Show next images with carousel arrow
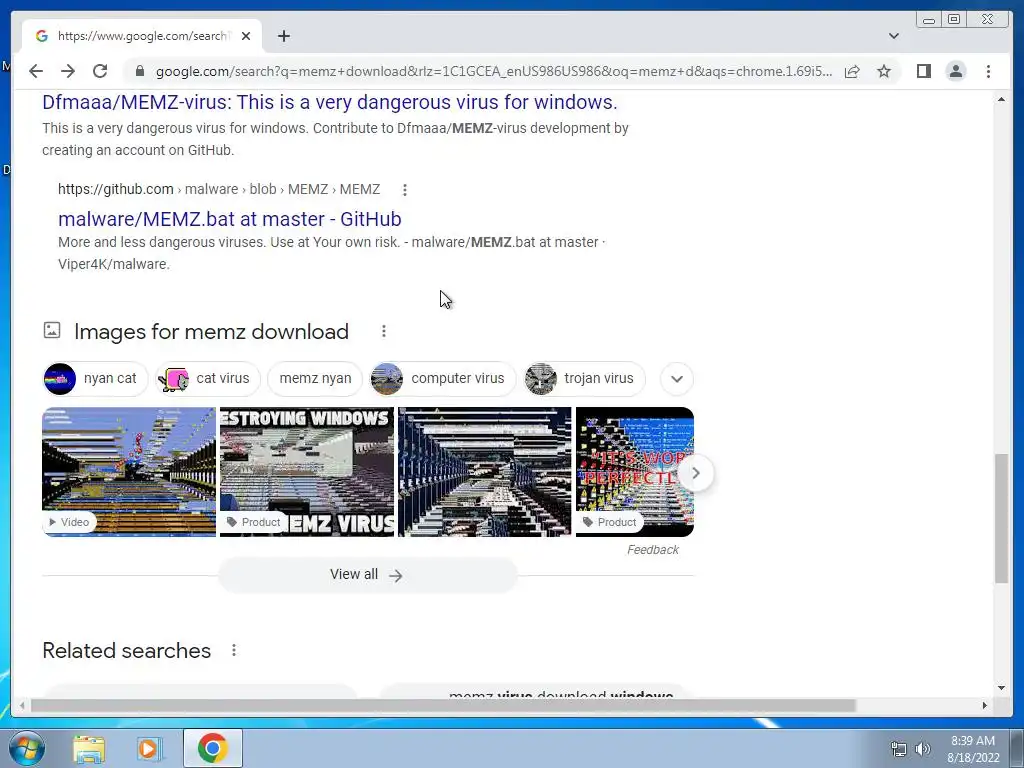 696,473
